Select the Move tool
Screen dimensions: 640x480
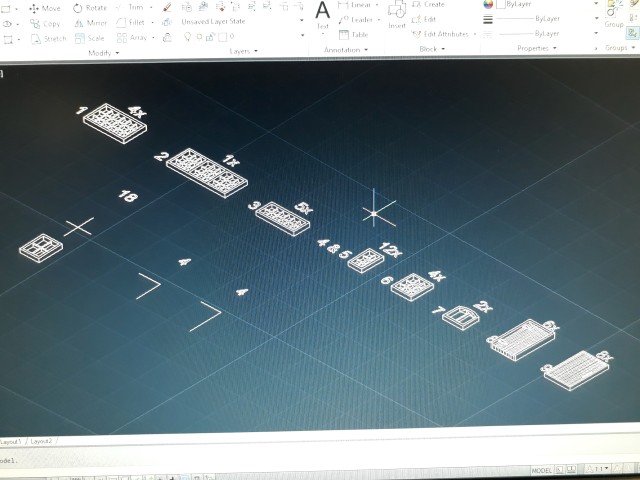coord(45,8)
